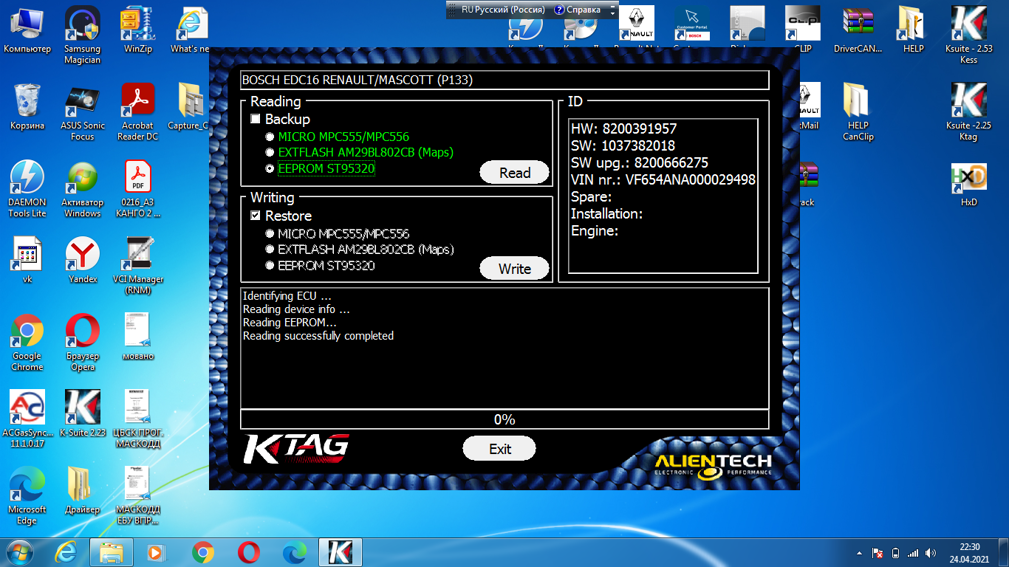Enable the Backup checkbox

point(255,119)
